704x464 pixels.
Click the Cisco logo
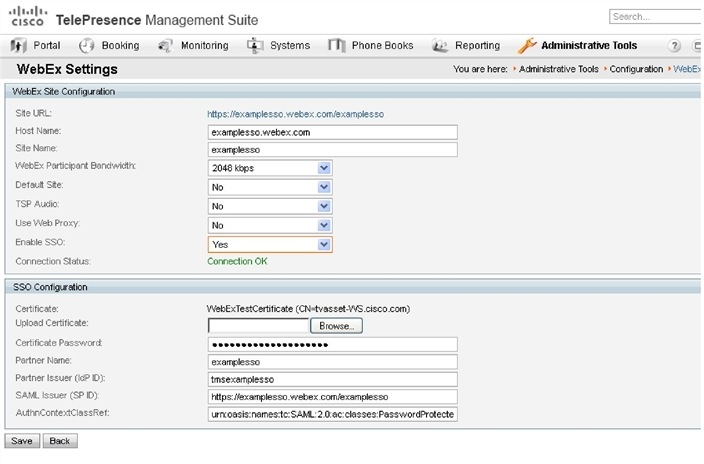[28, 16]
